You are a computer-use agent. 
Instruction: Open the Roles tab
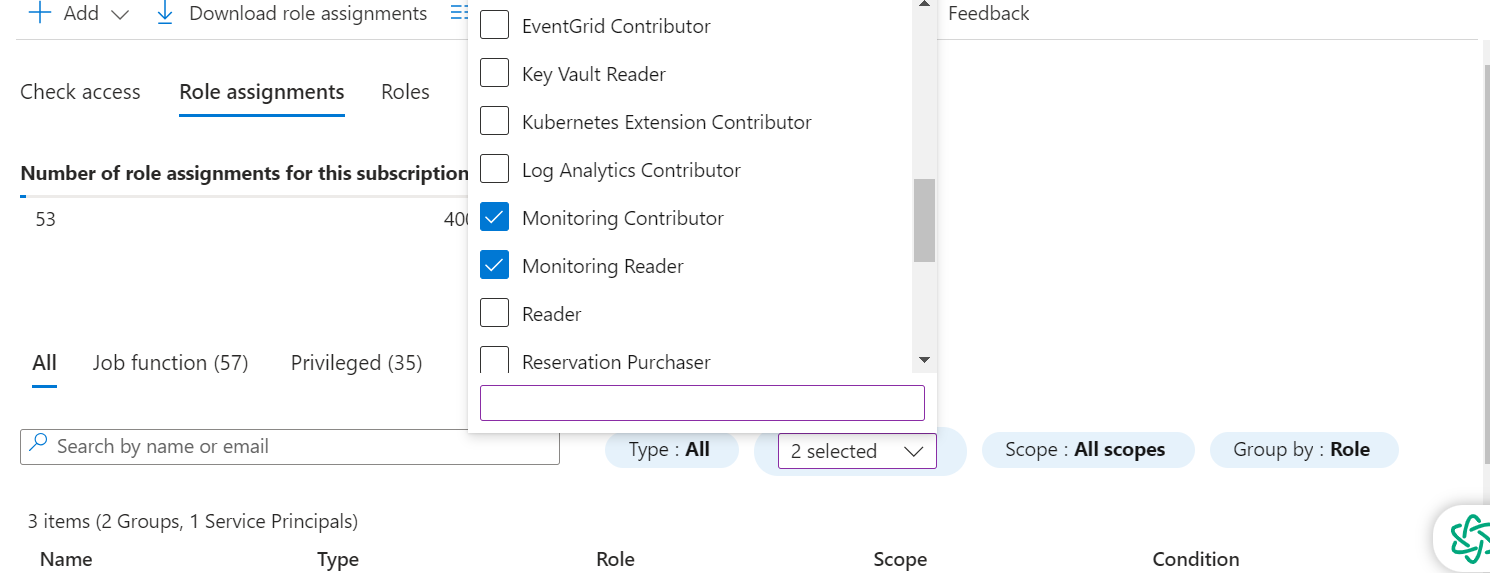pos(405,92)
